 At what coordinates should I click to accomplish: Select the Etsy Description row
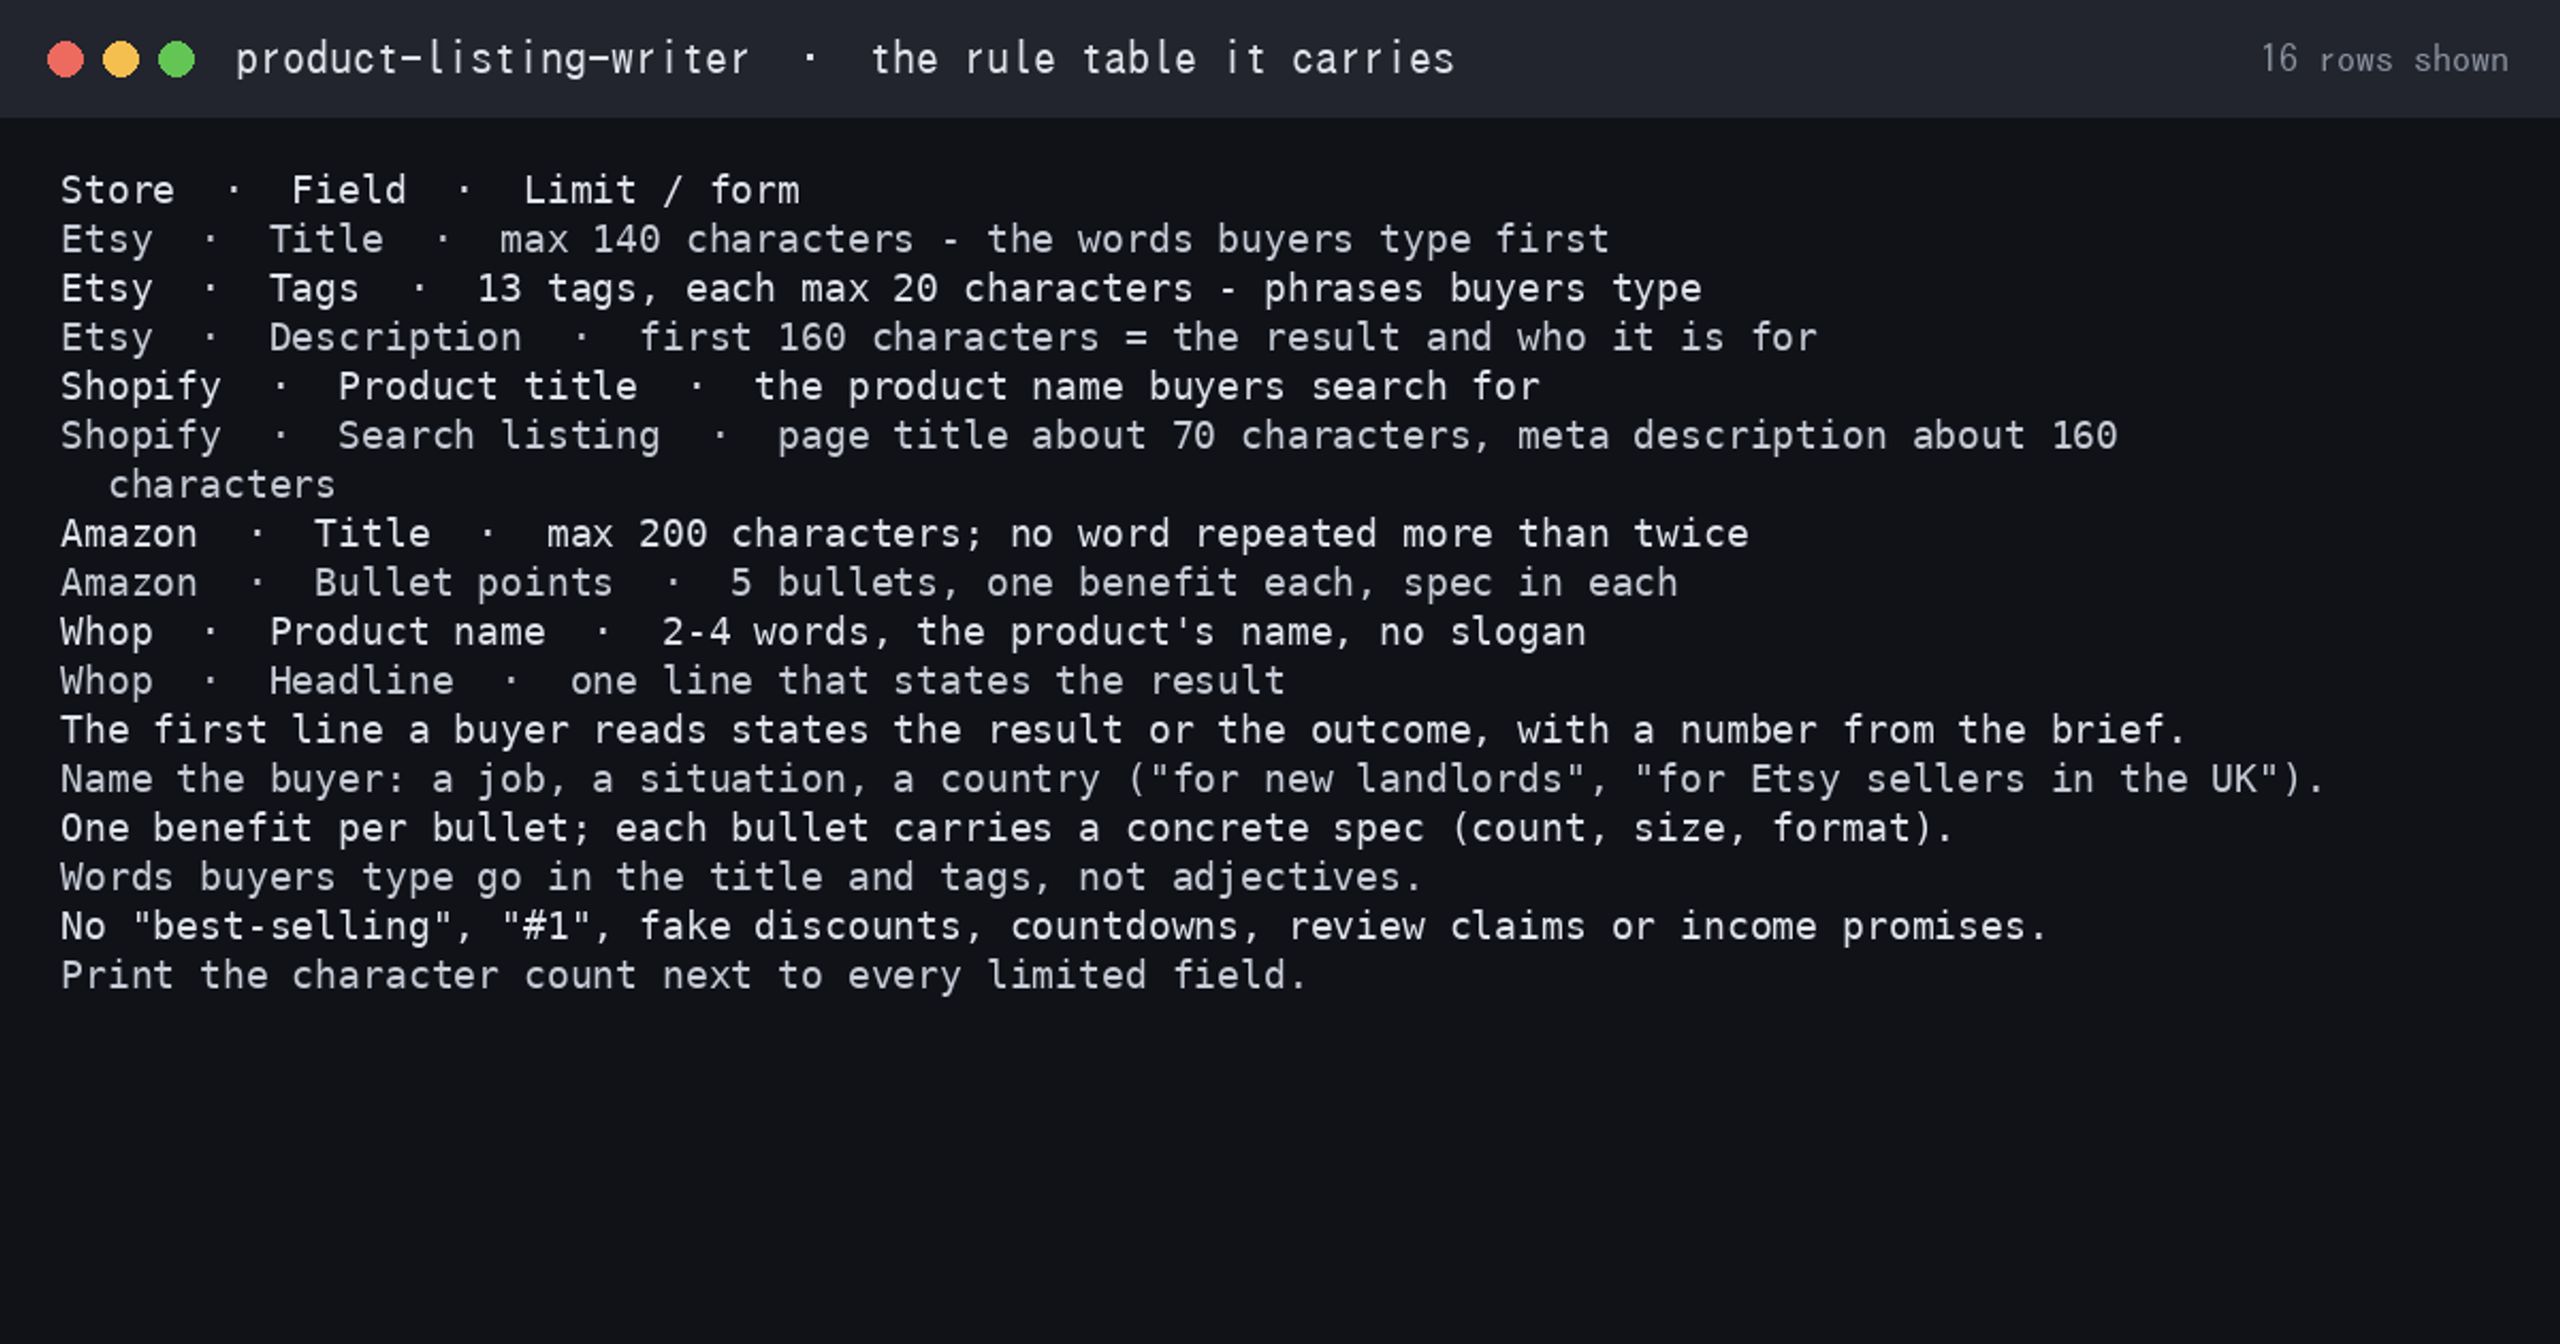(938, 337)
